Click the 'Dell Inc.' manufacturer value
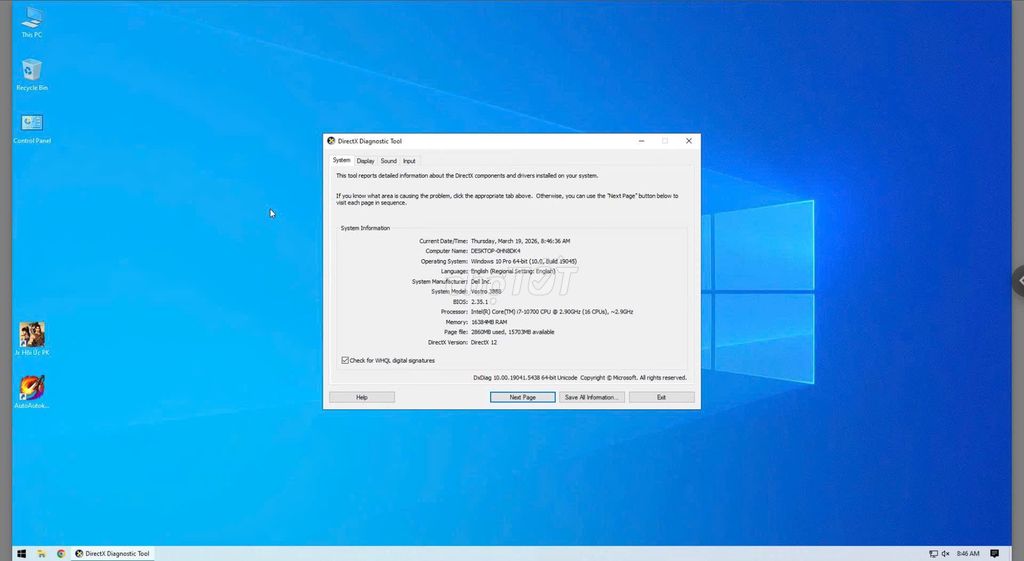The width and height of the screenshot is (1024, 561). [481, 281]
